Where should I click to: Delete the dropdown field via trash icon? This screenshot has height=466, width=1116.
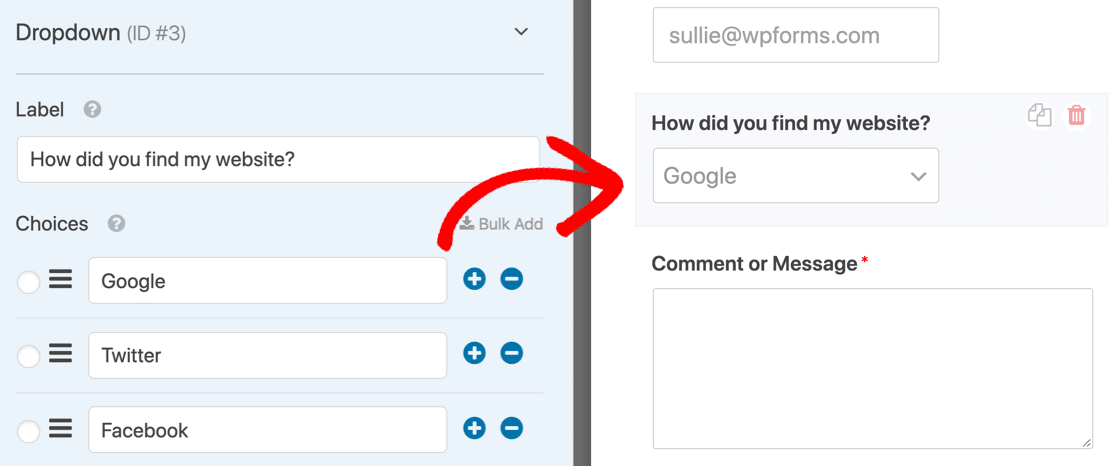(1077, 115)
